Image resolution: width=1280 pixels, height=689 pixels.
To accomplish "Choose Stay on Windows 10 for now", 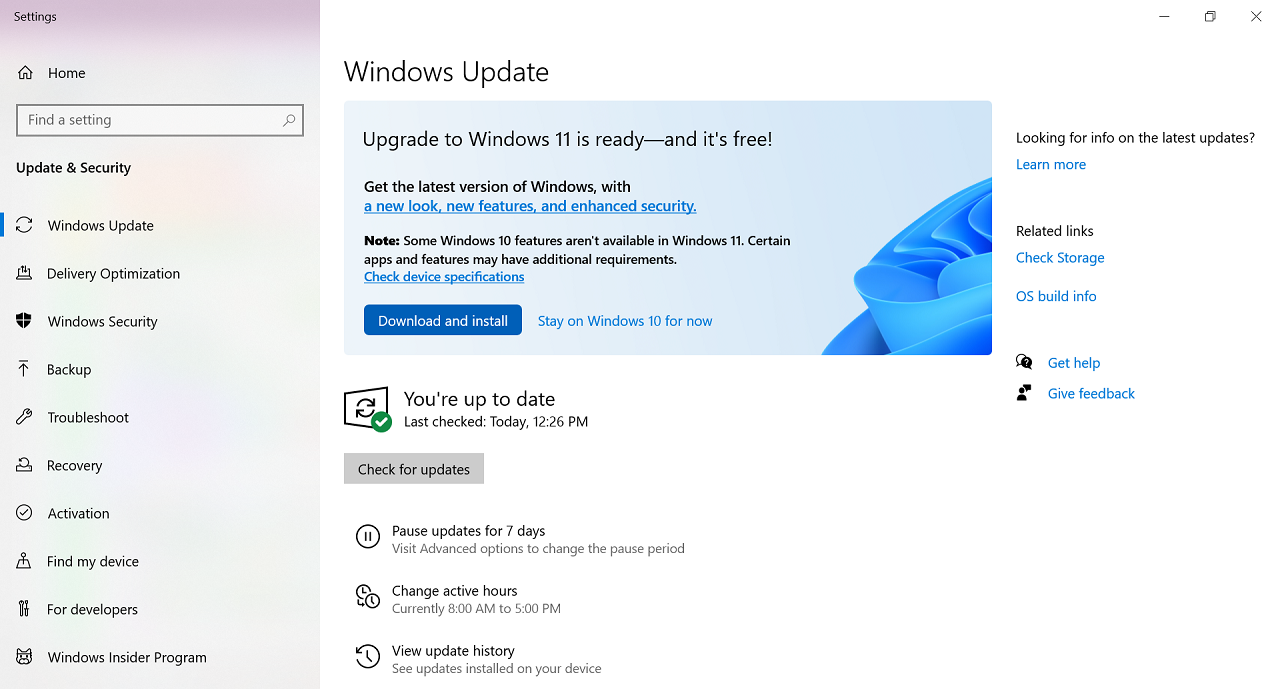I will coord(625,321).
